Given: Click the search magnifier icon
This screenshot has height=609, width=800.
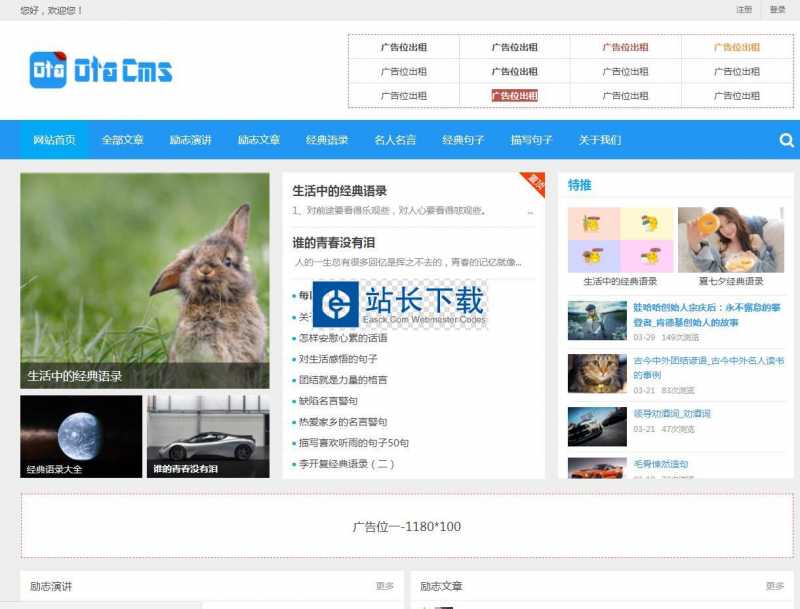Looking at the screenshot, I should coord(786,140).
